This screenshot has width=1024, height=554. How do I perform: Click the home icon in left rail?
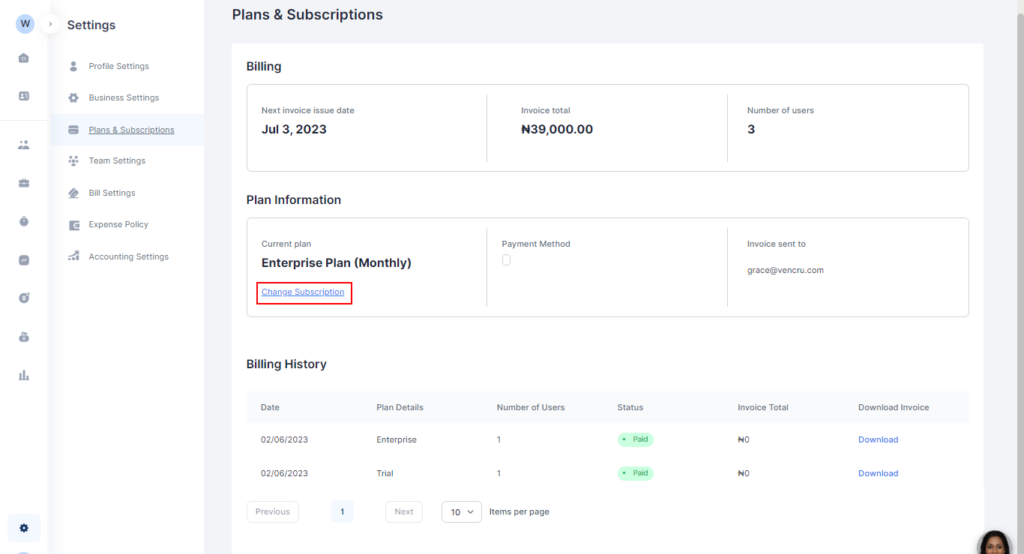click(24, 58)
